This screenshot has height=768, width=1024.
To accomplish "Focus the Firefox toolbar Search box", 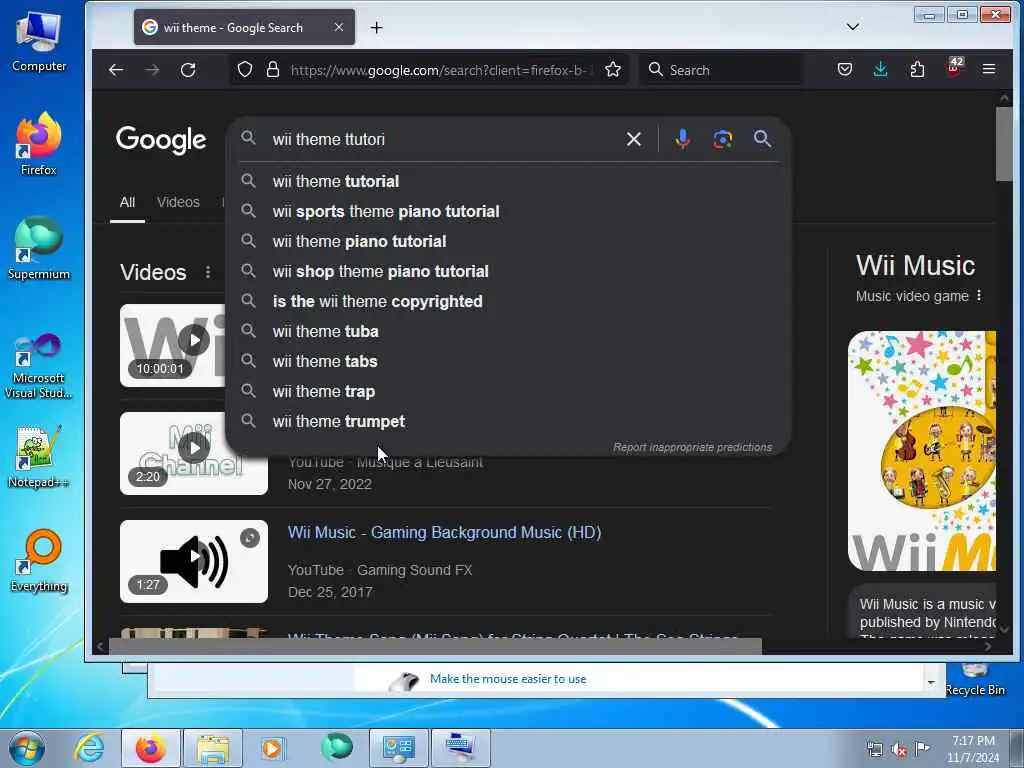I will 722,70.
